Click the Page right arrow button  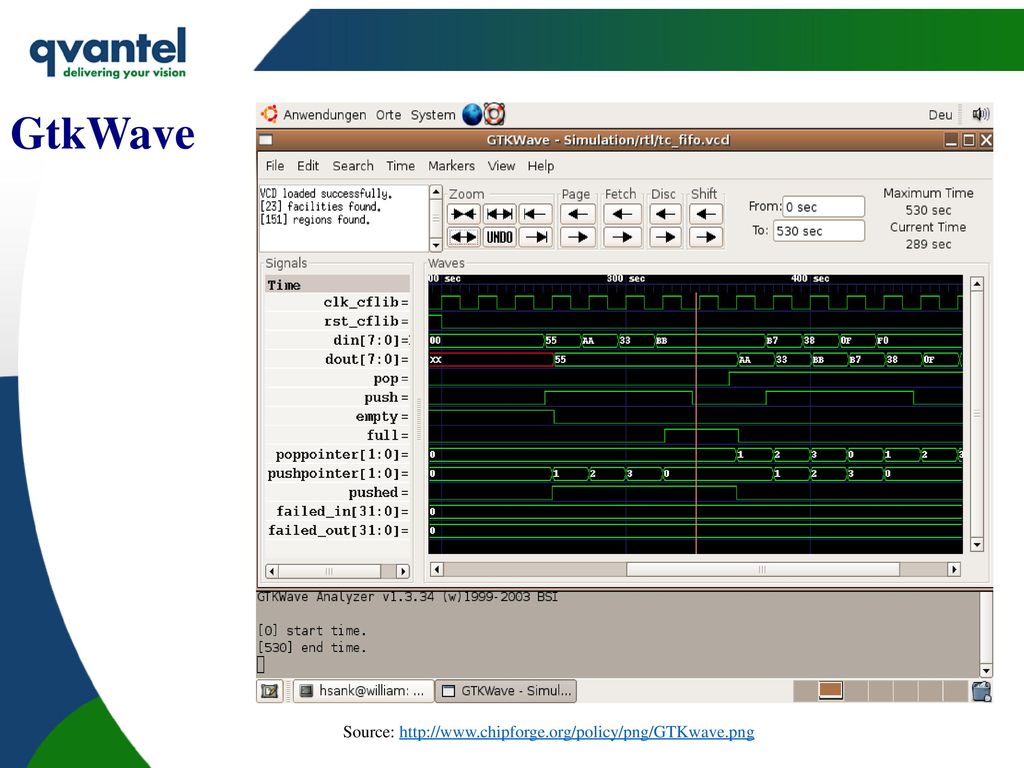[x=578, y=237]
